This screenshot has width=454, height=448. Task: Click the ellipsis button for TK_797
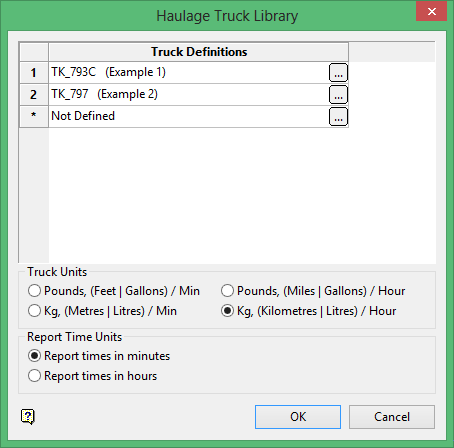[x=338, y=94]
